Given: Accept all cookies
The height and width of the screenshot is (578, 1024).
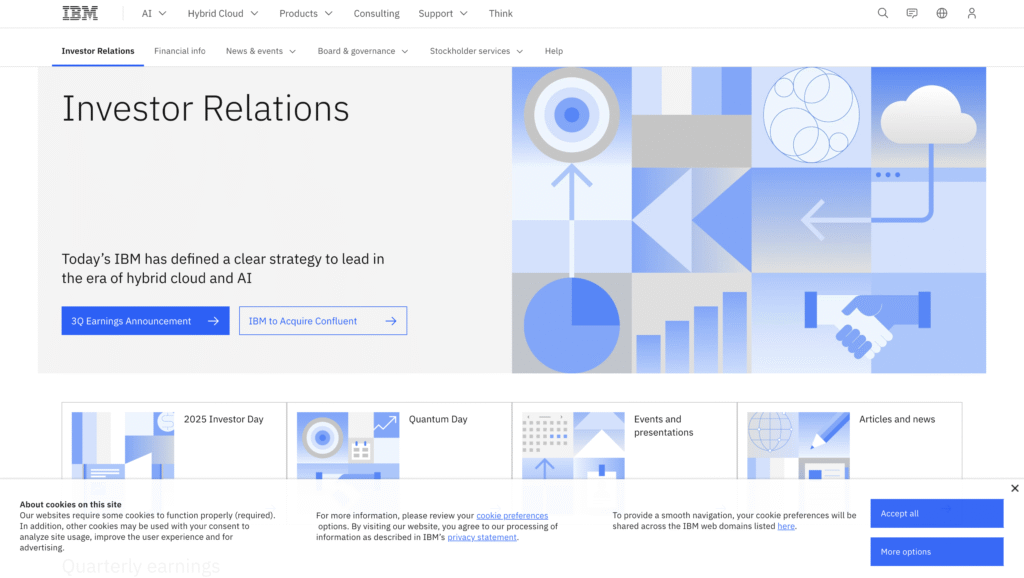Looking at the screenshot, I should point(936,514).
